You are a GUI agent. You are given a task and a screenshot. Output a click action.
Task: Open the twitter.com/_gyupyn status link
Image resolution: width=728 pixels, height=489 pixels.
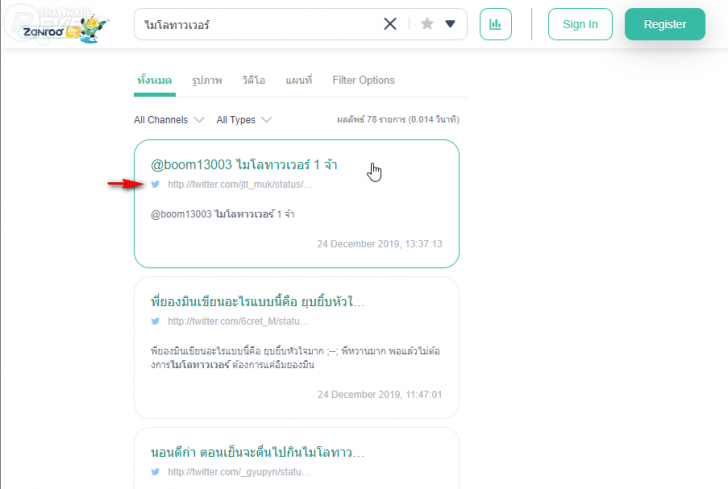pyautogui.click(x=239, y=472)
